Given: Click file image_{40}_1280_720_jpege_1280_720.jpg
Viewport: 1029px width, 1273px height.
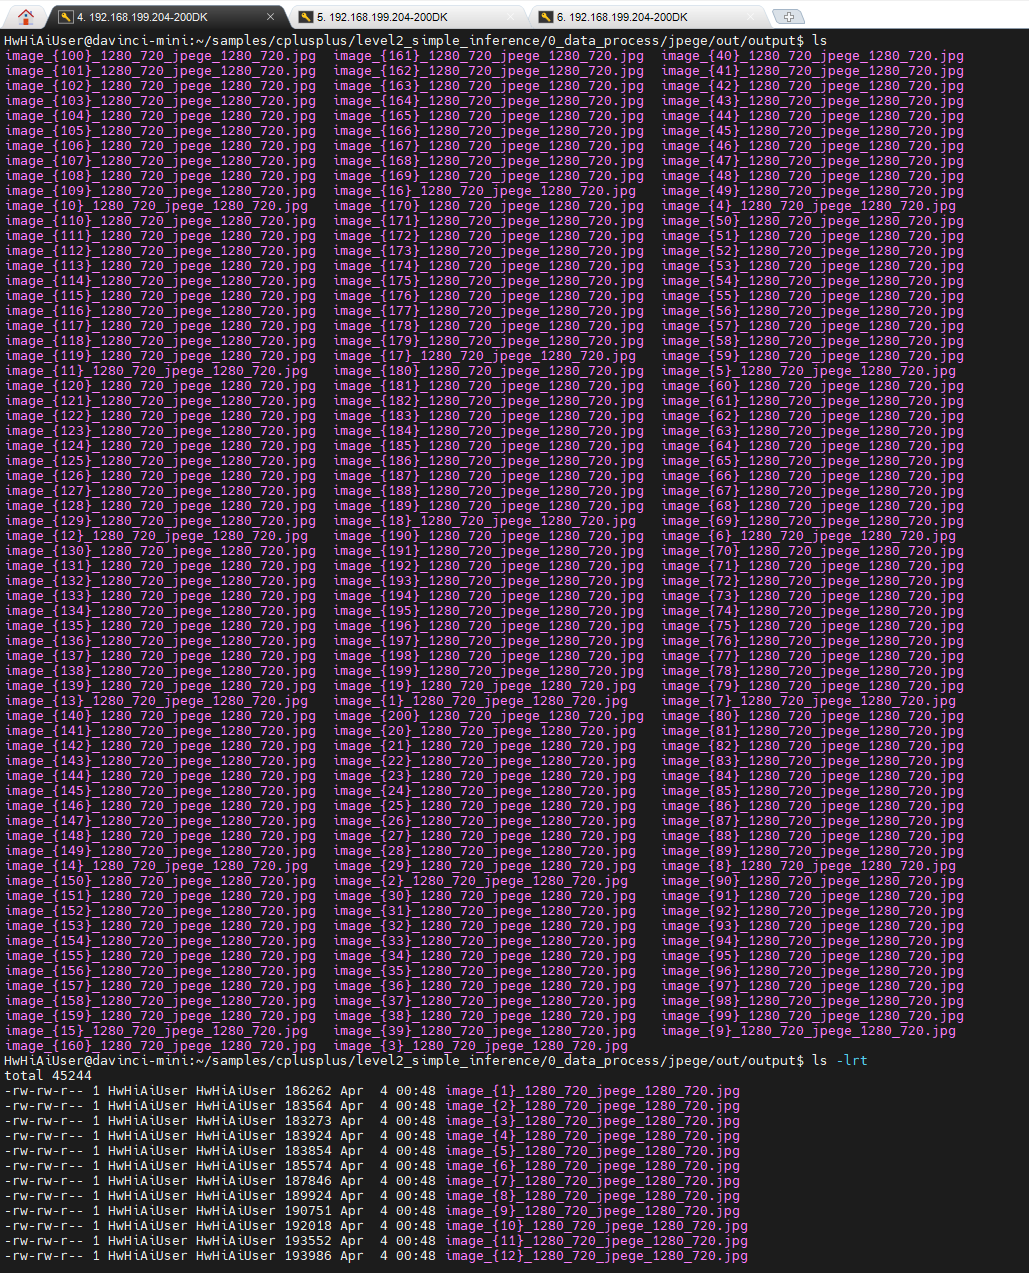Looking at the screenshot, I should tap(813, 56).
